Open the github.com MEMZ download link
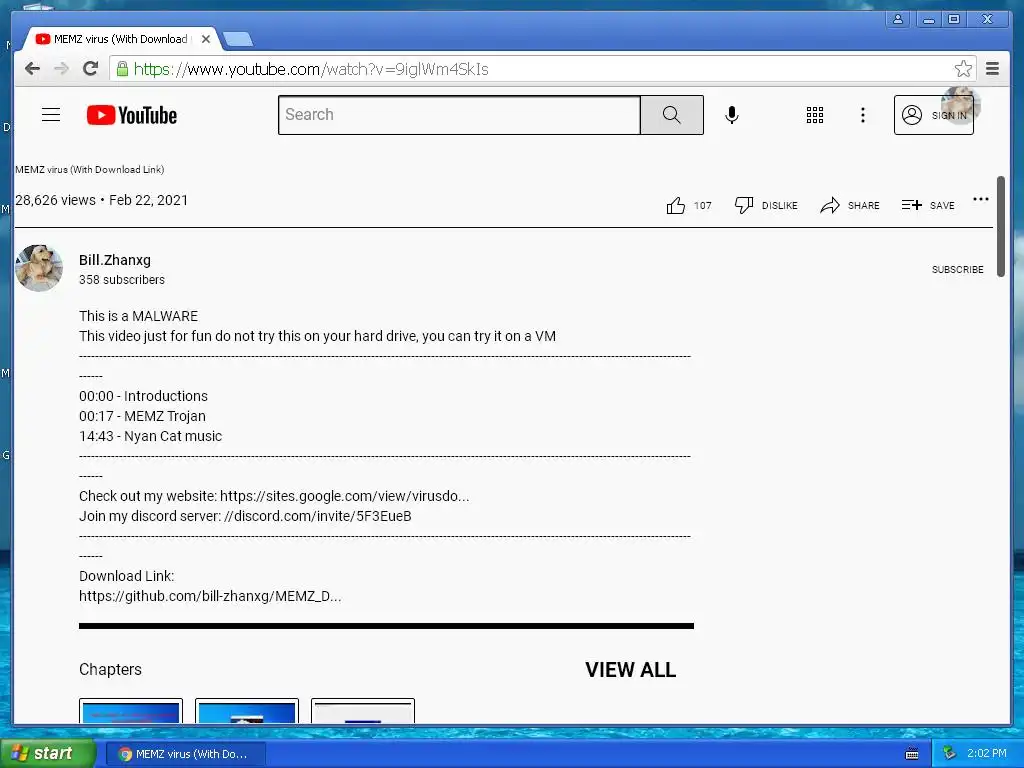1024x768 pixels. [x=210, y=596]
